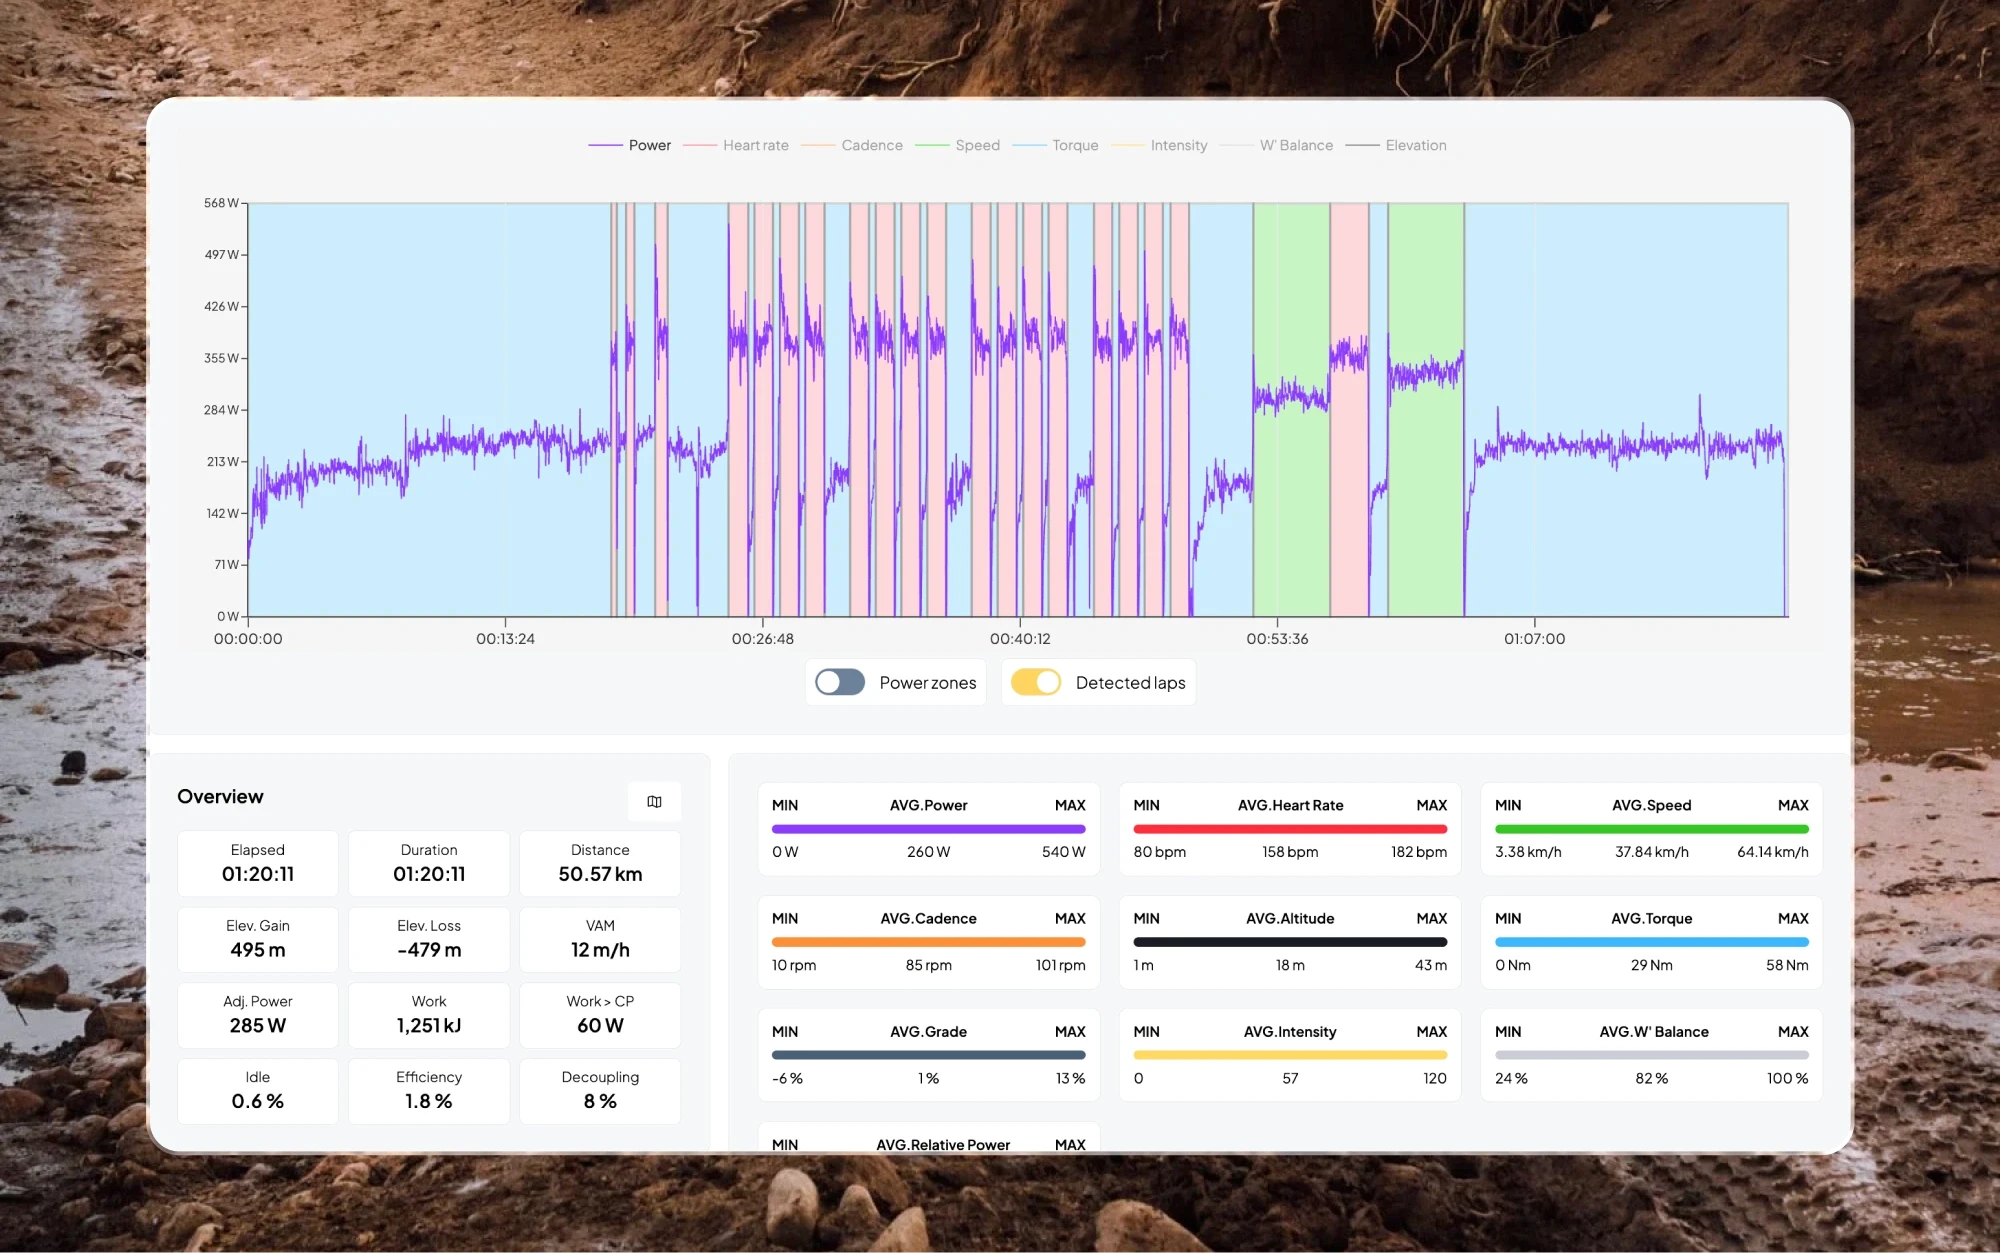Click the Elevation legend line icon

point(1362,145)
